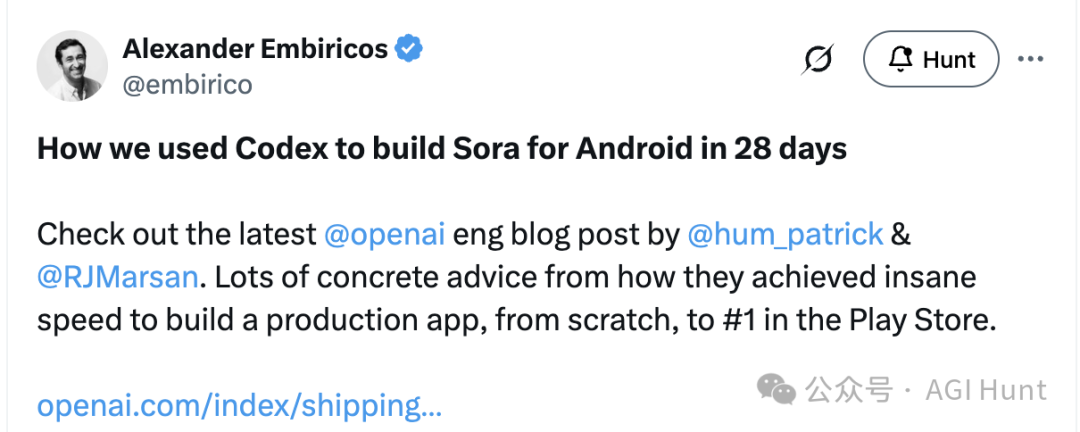Click the bold Codex Sora headline
Image resolution: width=1080 pixels, height=432 pixels.
point(442,149)
